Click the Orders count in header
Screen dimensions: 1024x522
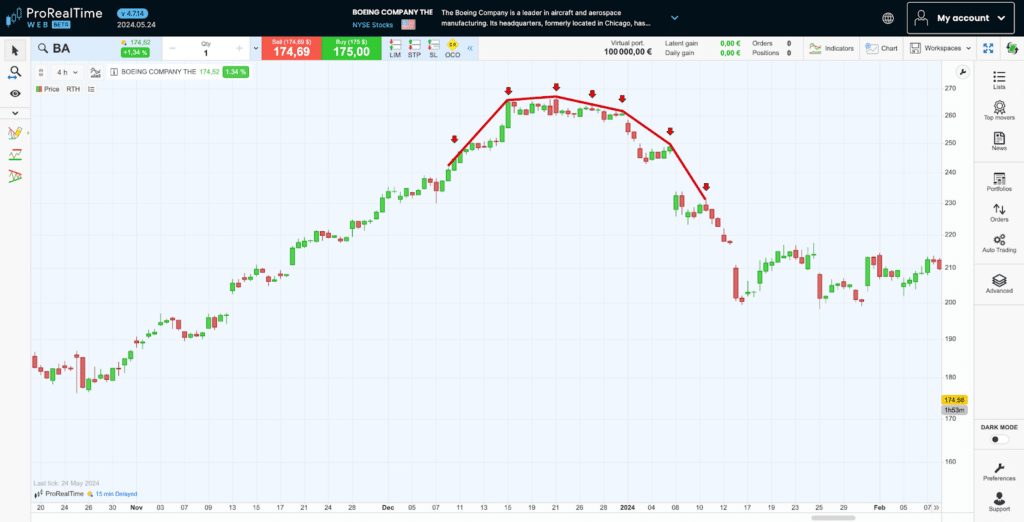(789, 43)
